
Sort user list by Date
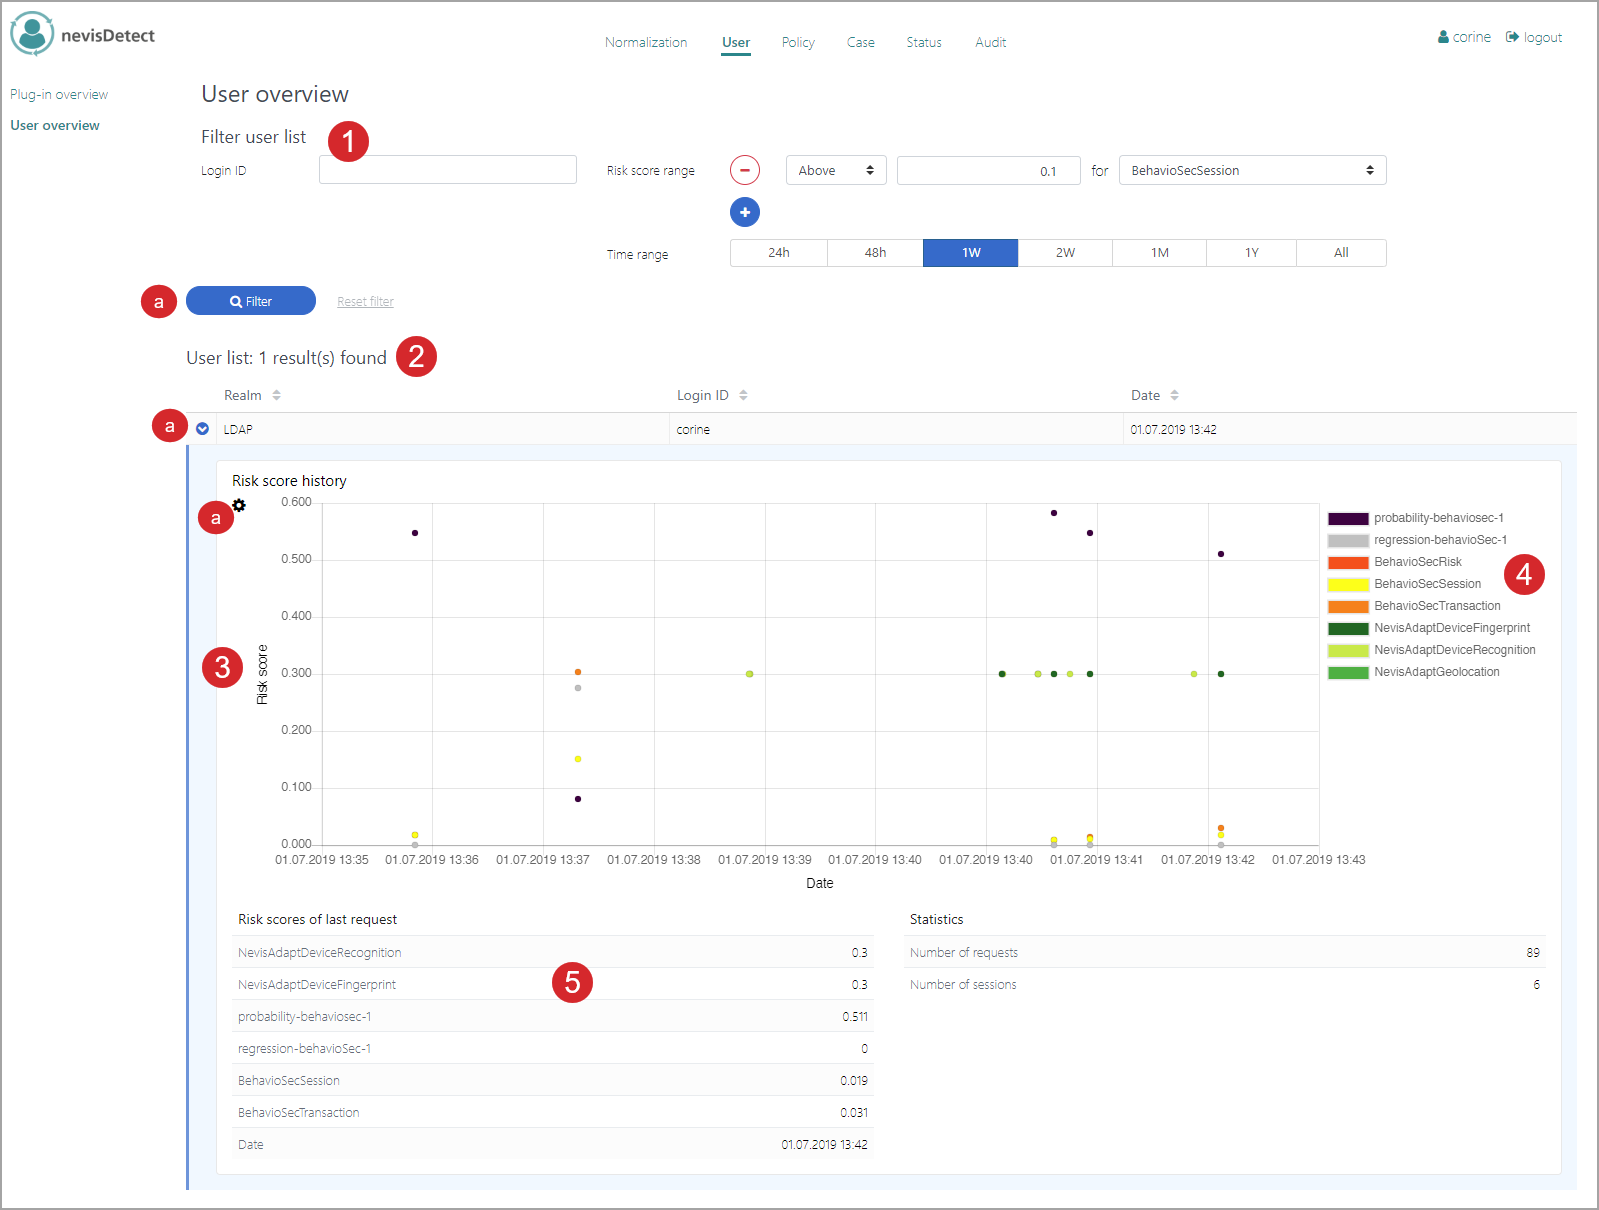1174,395
